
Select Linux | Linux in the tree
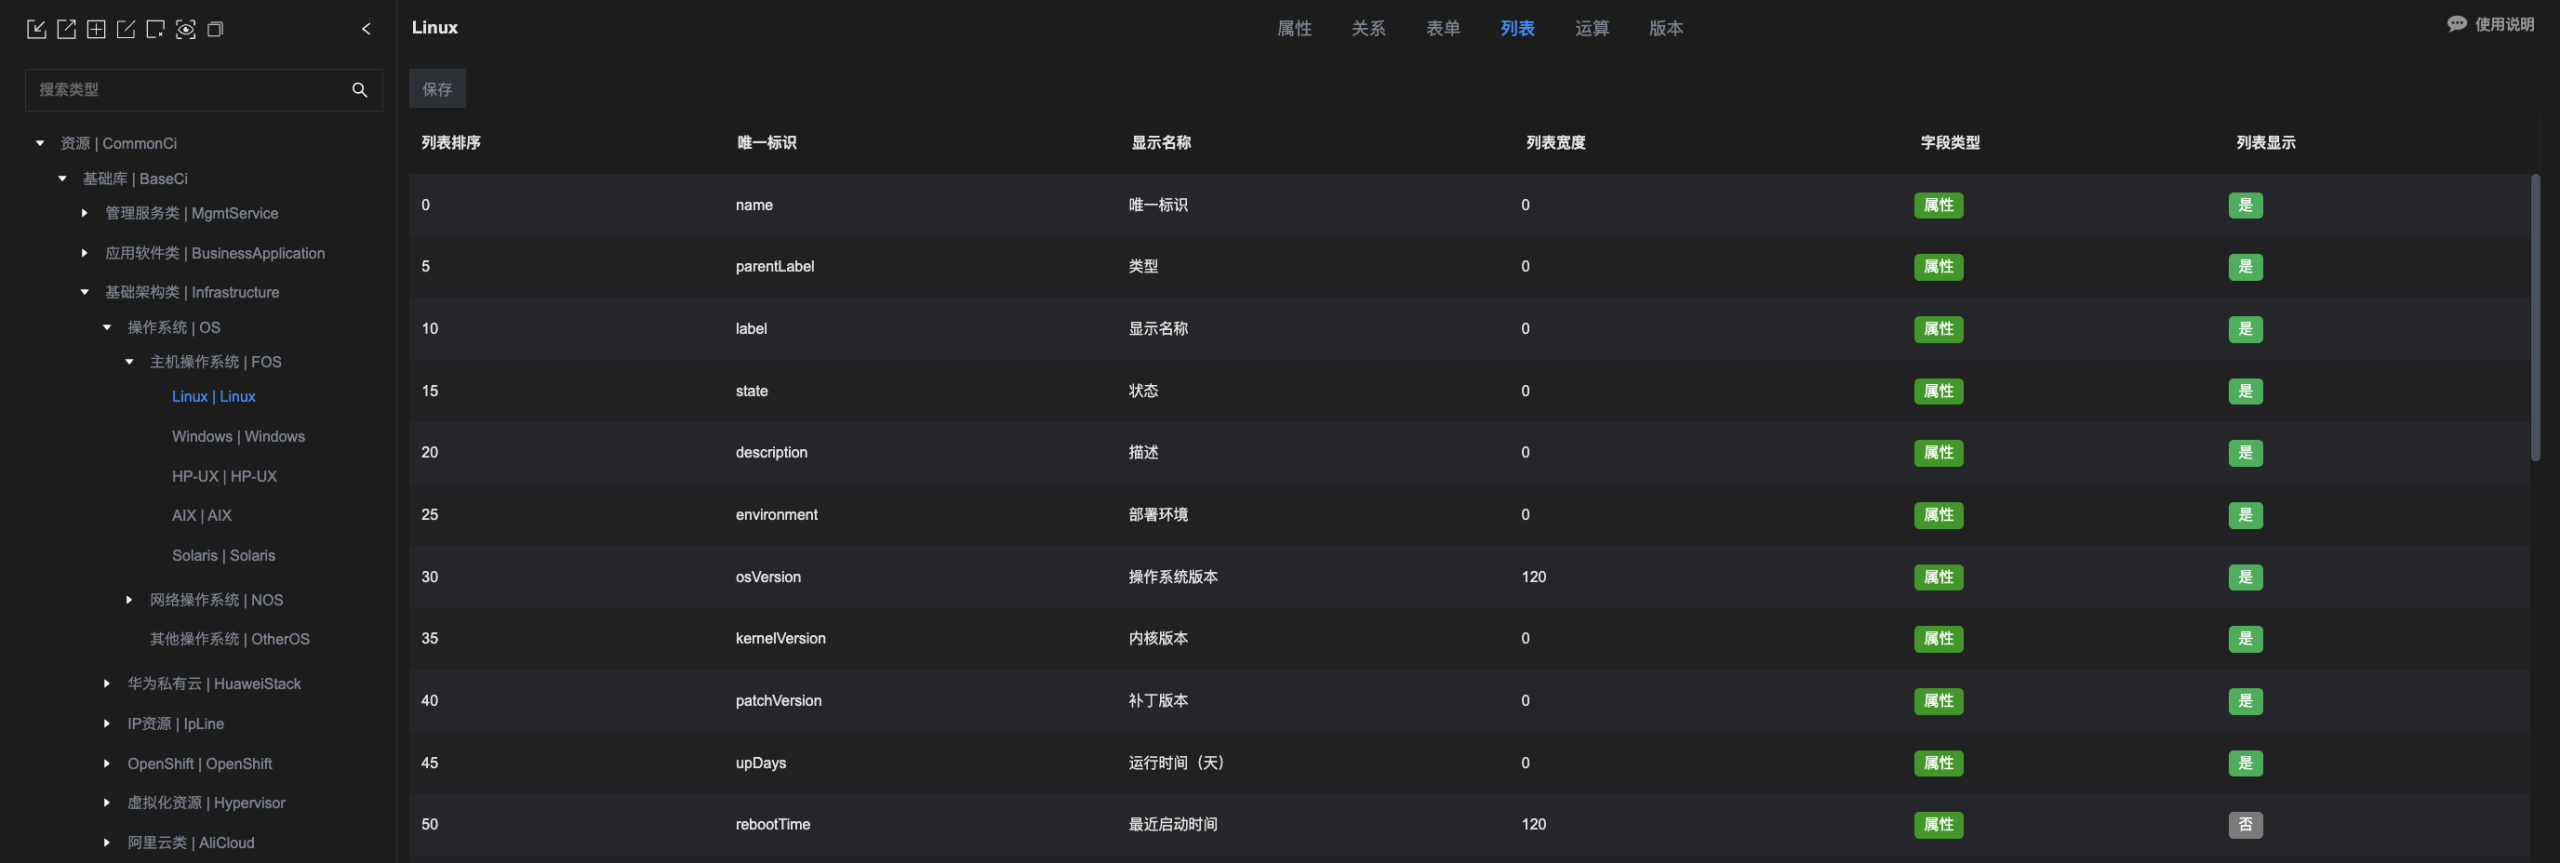[x=213, y=397]
